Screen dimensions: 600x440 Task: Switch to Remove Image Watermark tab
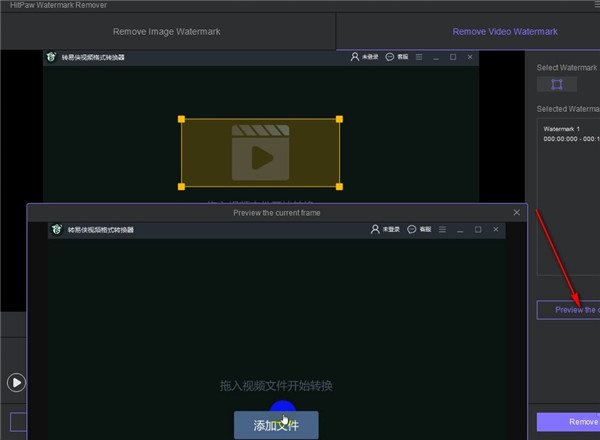(167, 32)
